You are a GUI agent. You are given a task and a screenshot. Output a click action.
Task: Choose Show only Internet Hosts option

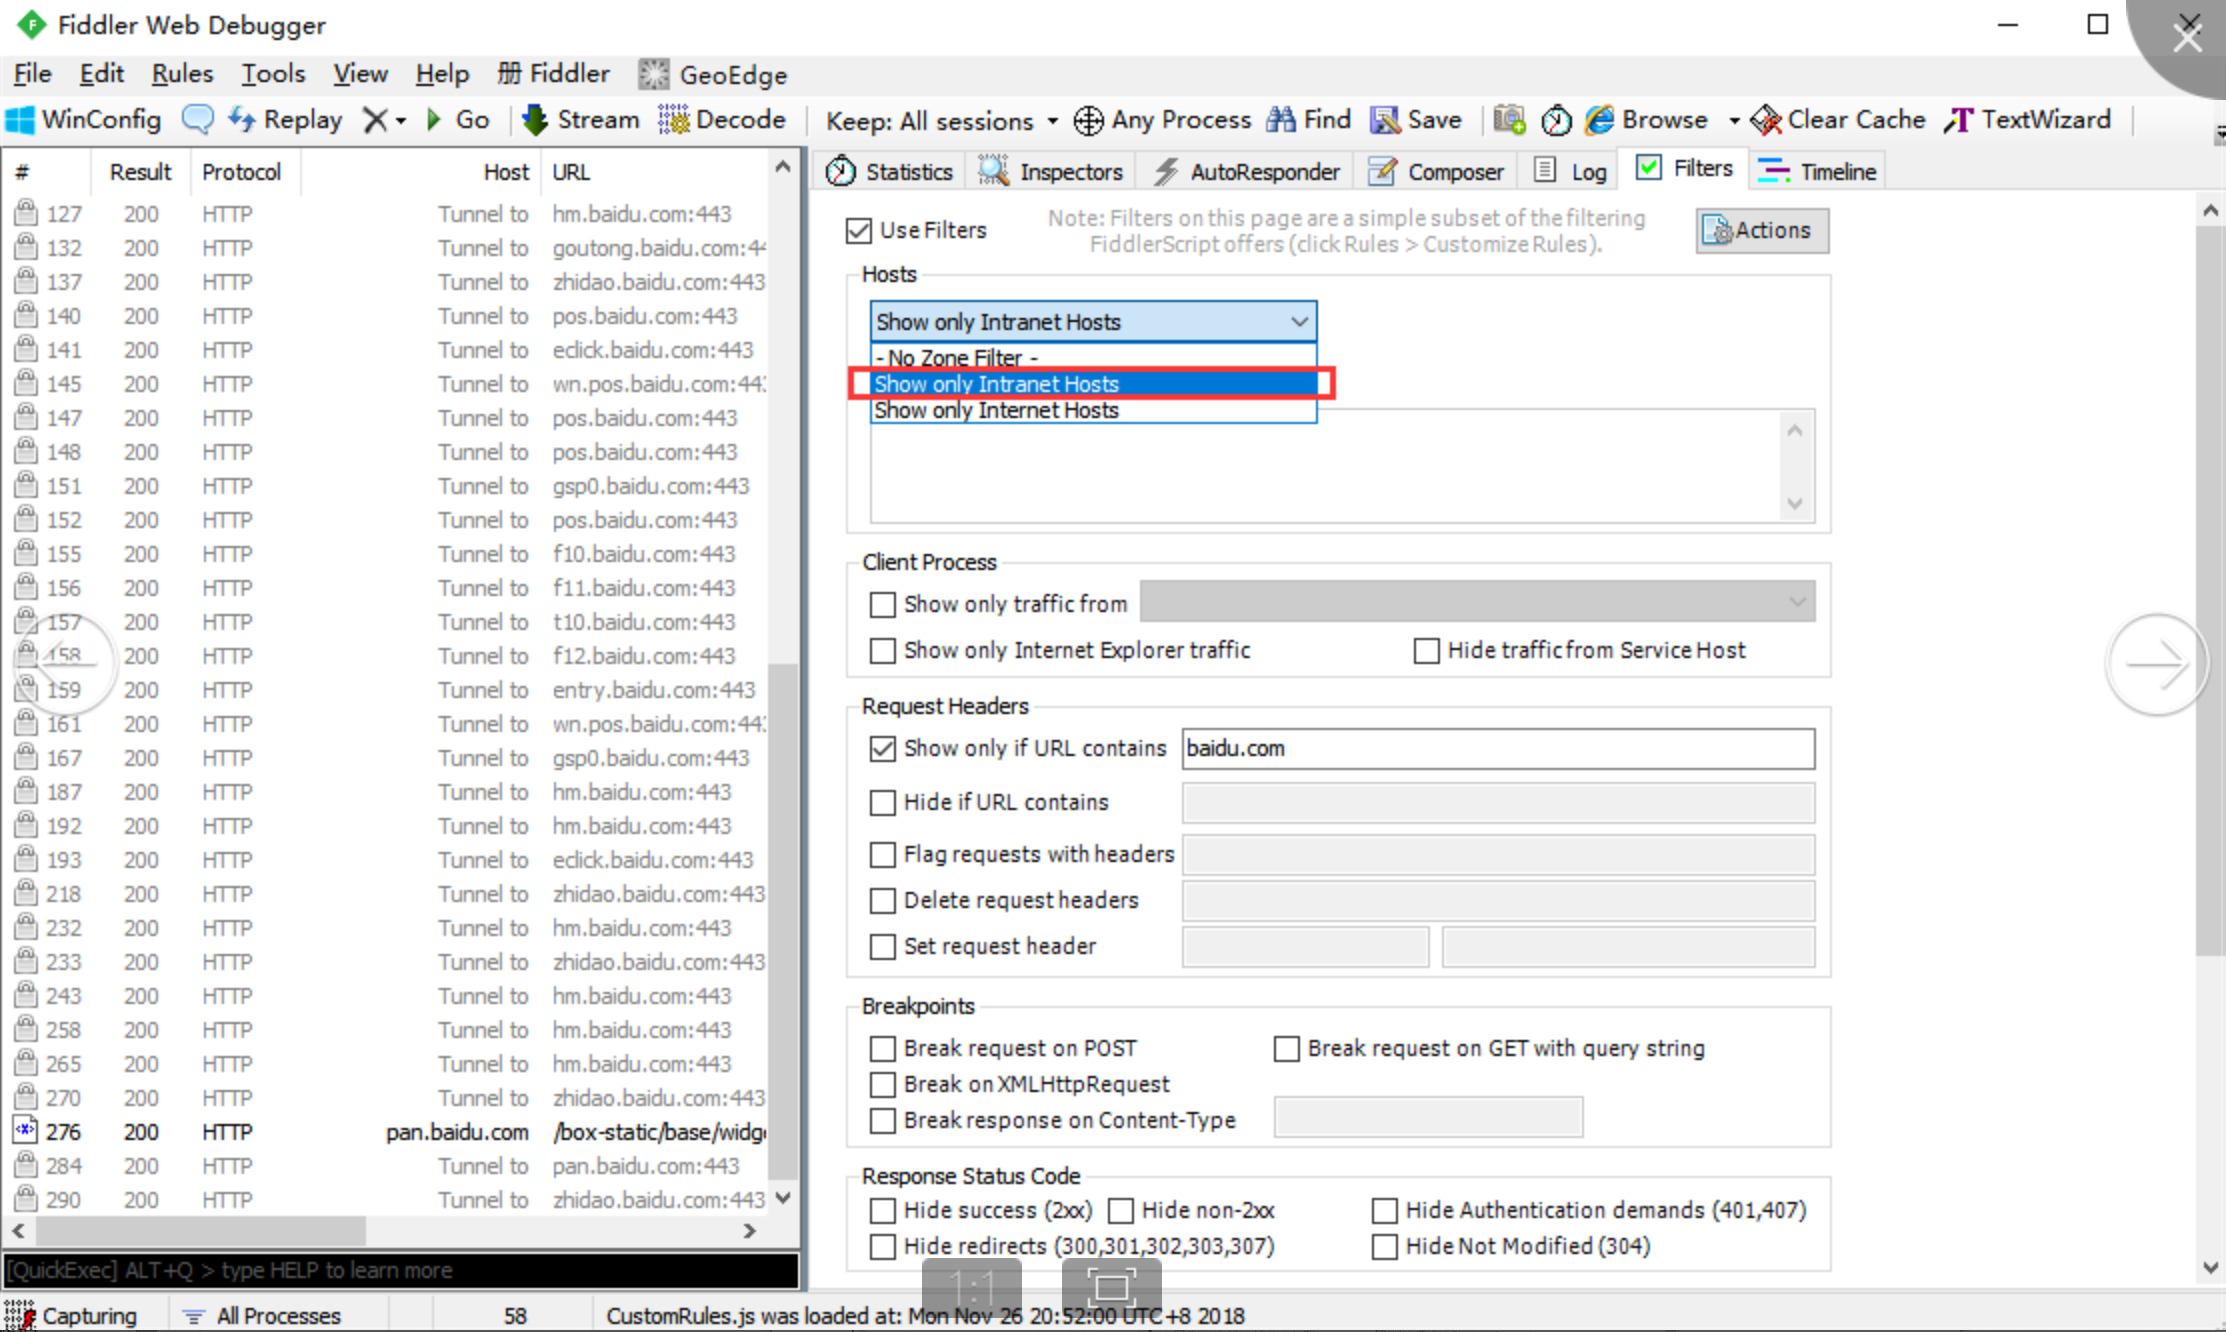click(x=1093, y=410)
